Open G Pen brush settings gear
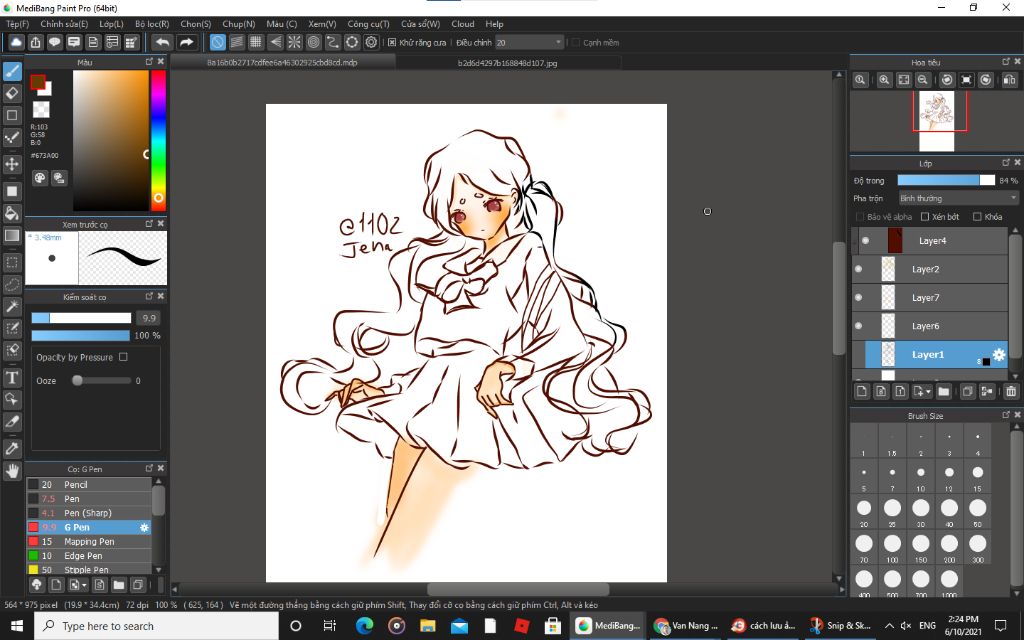 pyautogui.click(x=144, y=528)
